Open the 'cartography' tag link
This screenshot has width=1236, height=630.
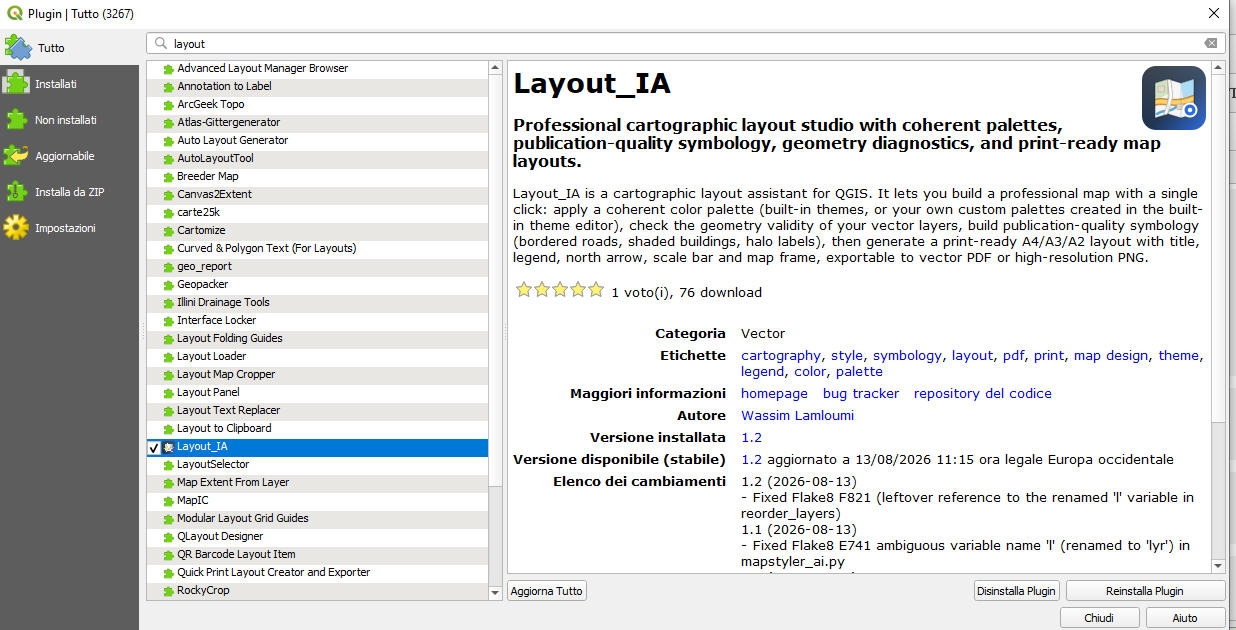pos(781,355)
